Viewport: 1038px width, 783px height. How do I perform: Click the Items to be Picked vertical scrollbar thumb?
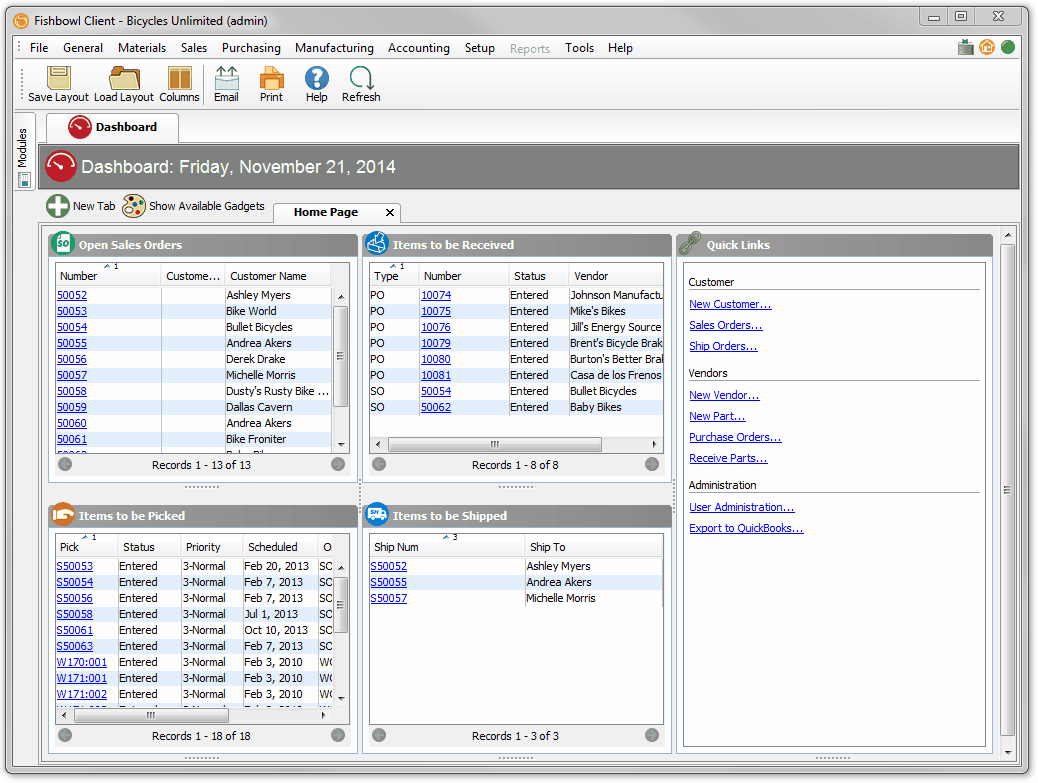coord(341,605)
